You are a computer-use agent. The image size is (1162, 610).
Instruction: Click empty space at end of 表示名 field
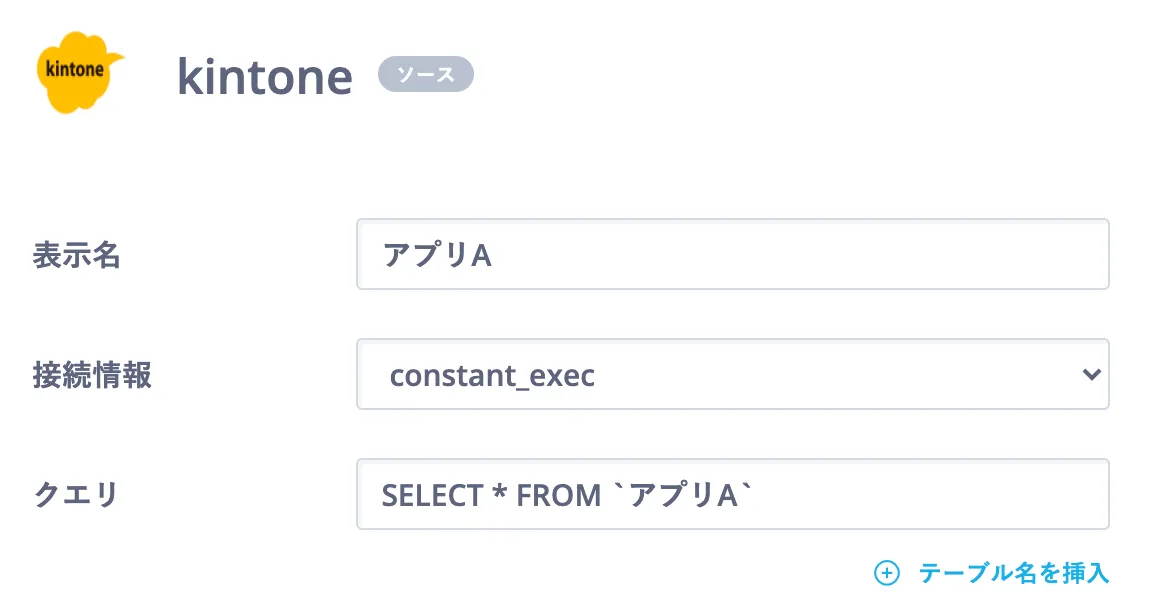pyautogui.click(x=850, y=255)
